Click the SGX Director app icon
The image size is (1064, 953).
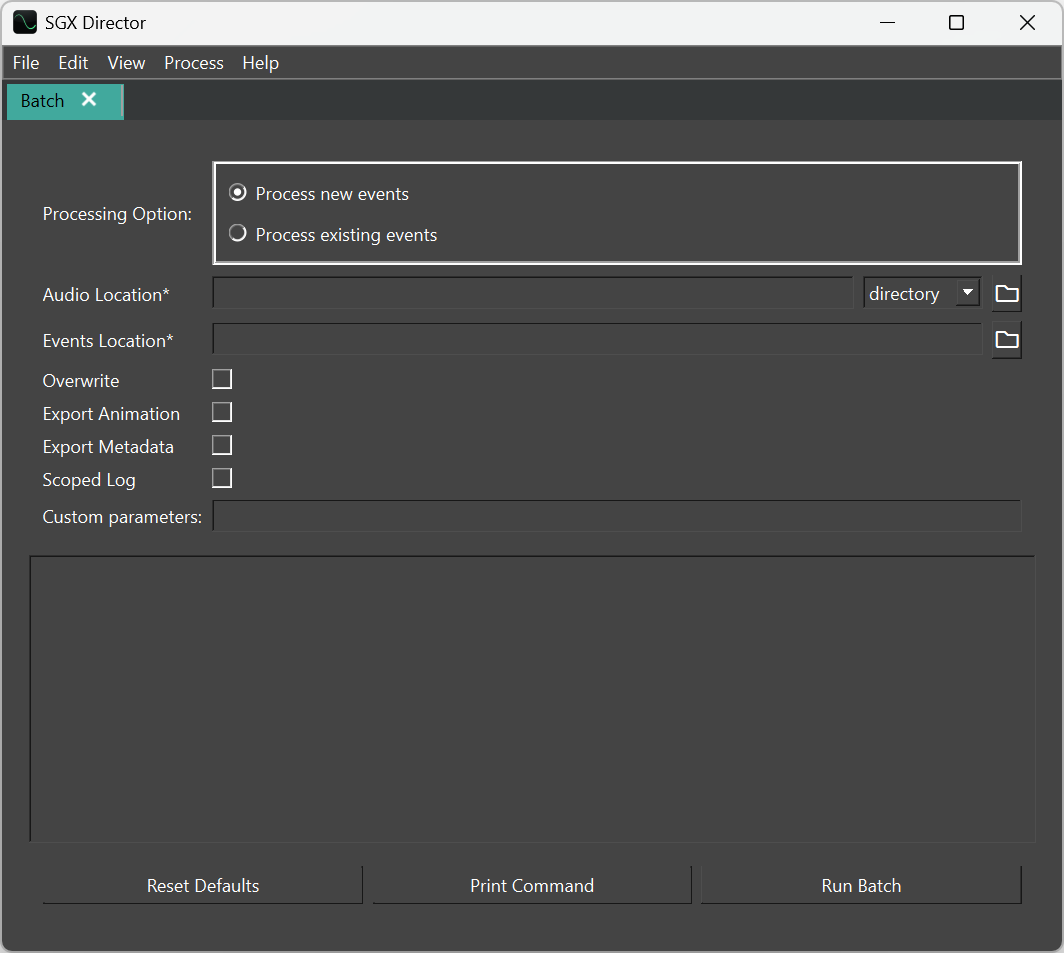pos(25,22)
